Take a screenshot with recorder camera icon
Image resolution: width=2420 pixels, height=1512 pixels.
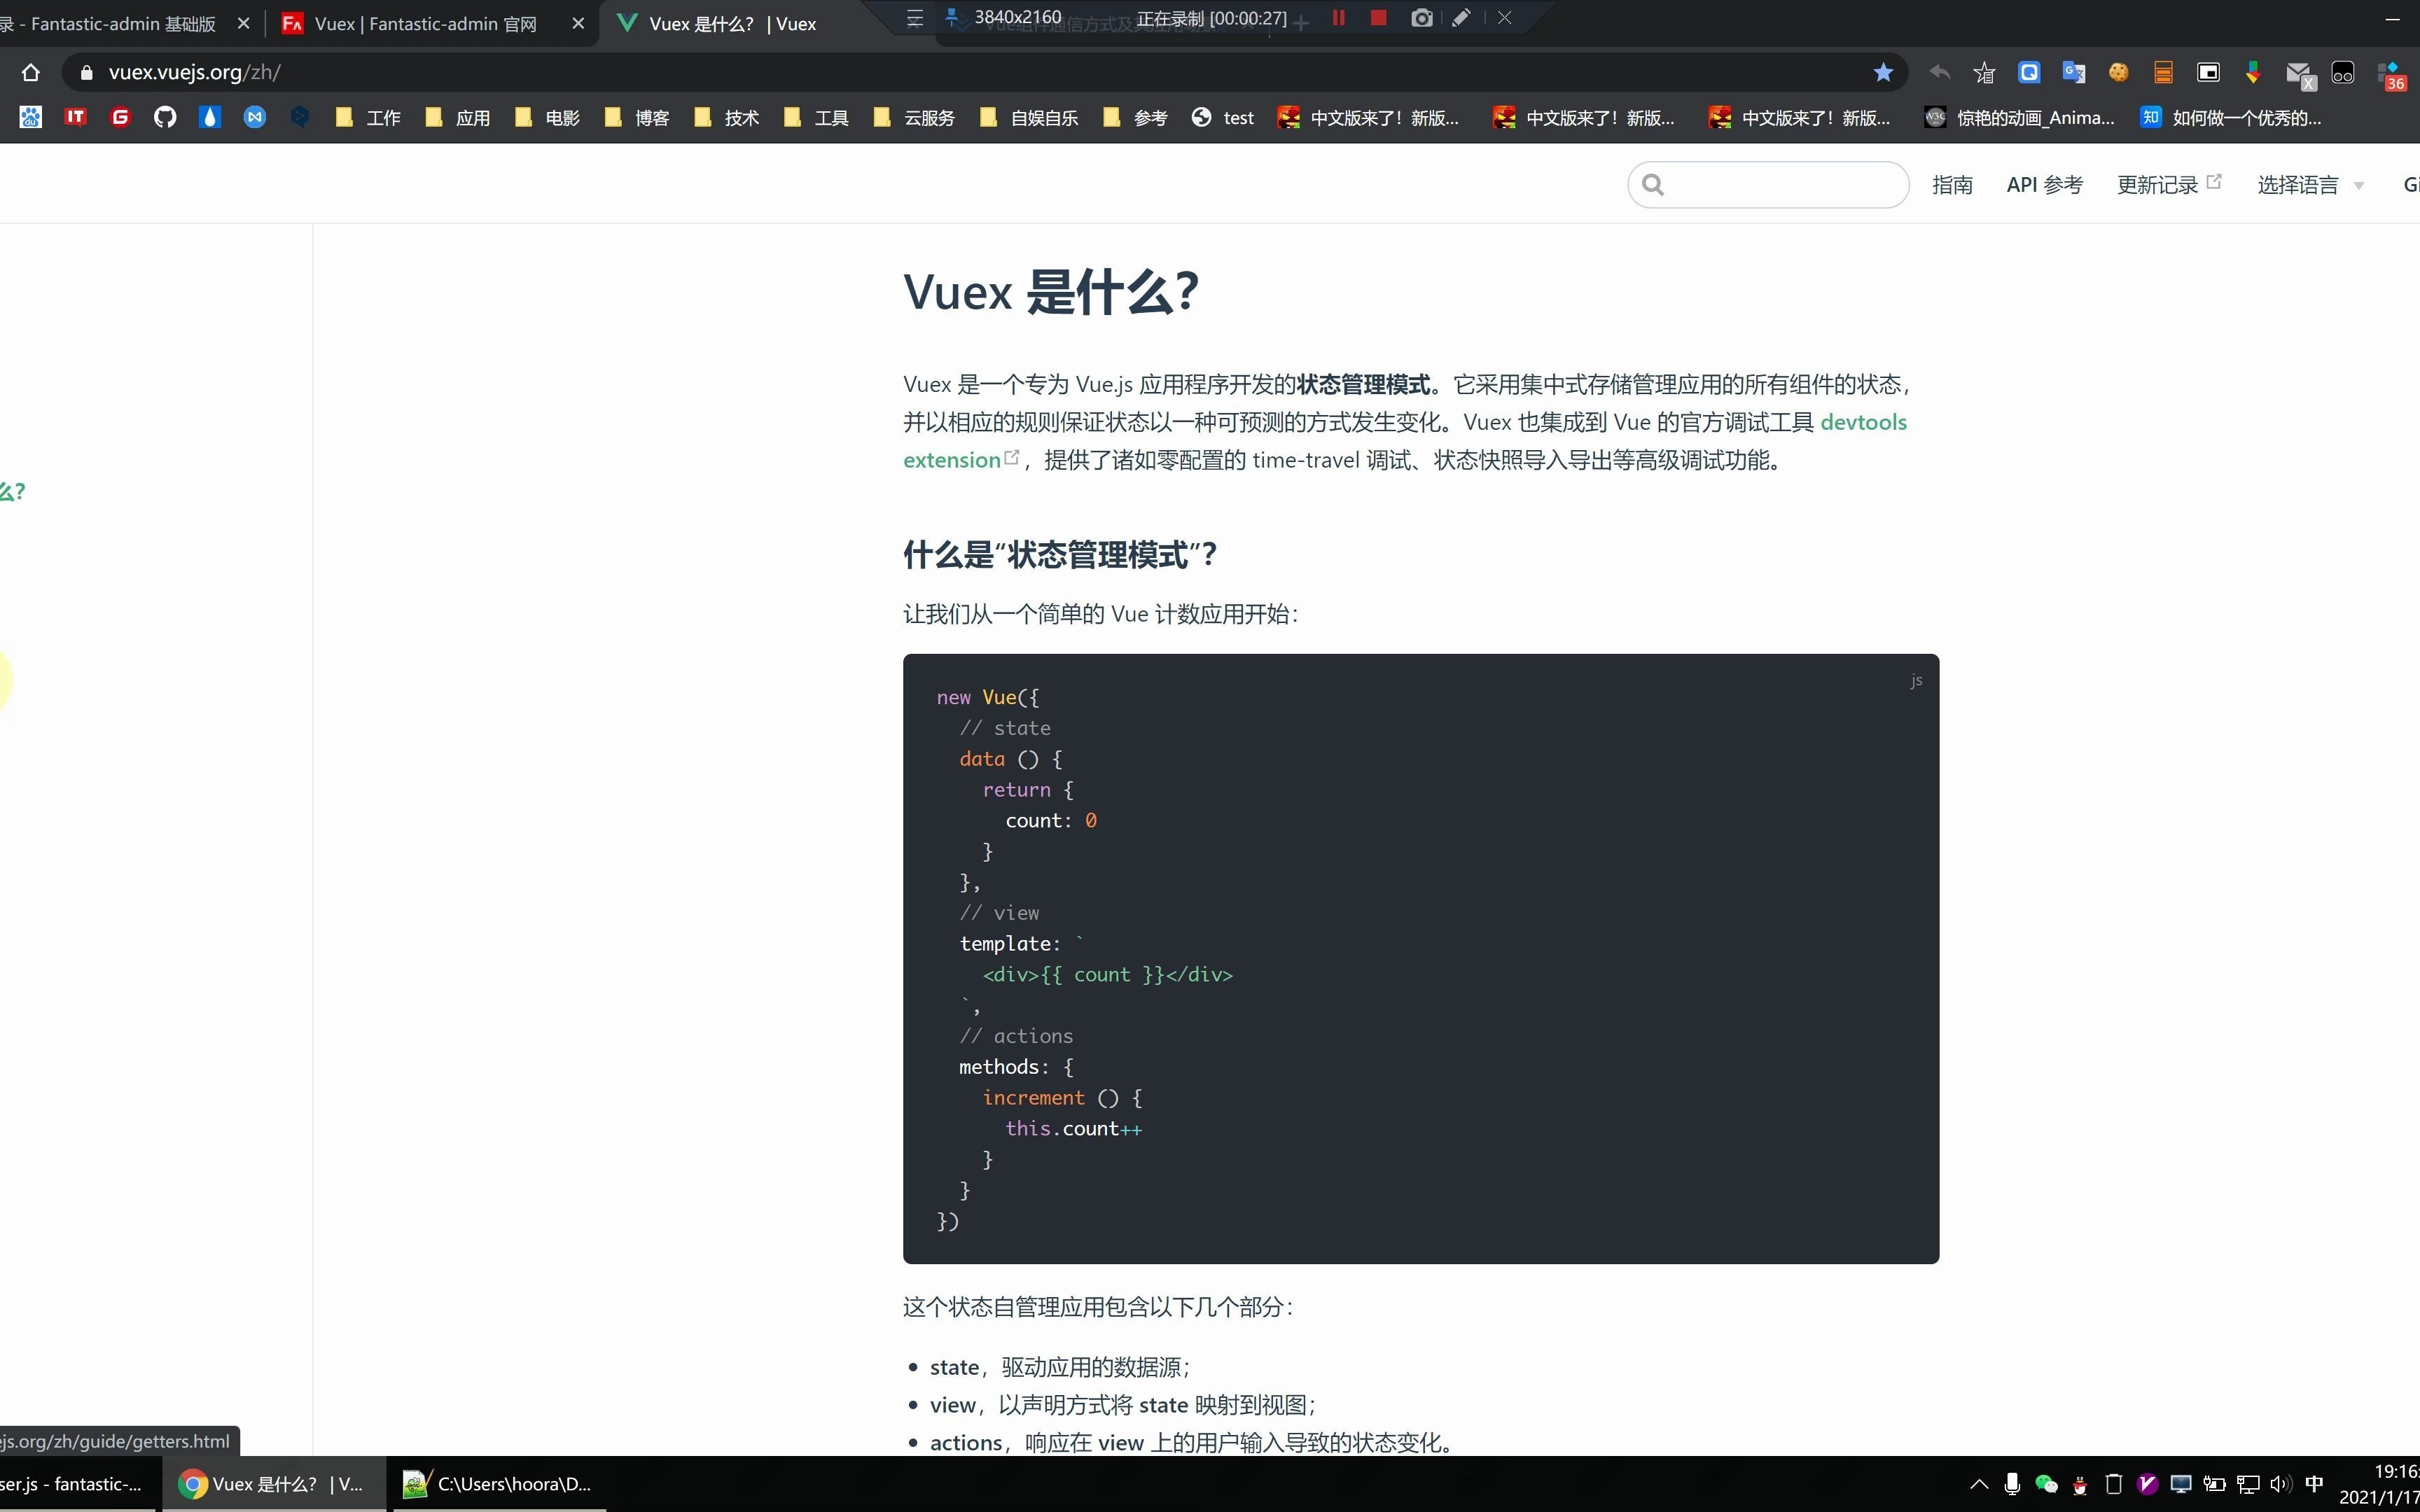coord(1422,17)
